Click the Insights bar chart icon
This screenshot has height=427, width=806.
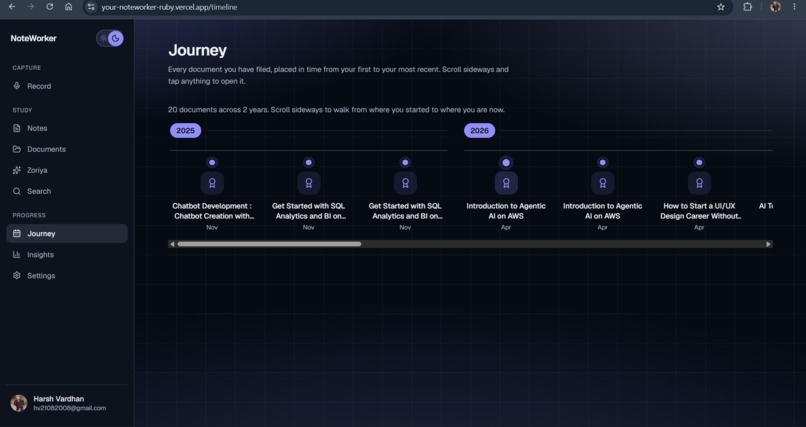(x=16, y=254)
